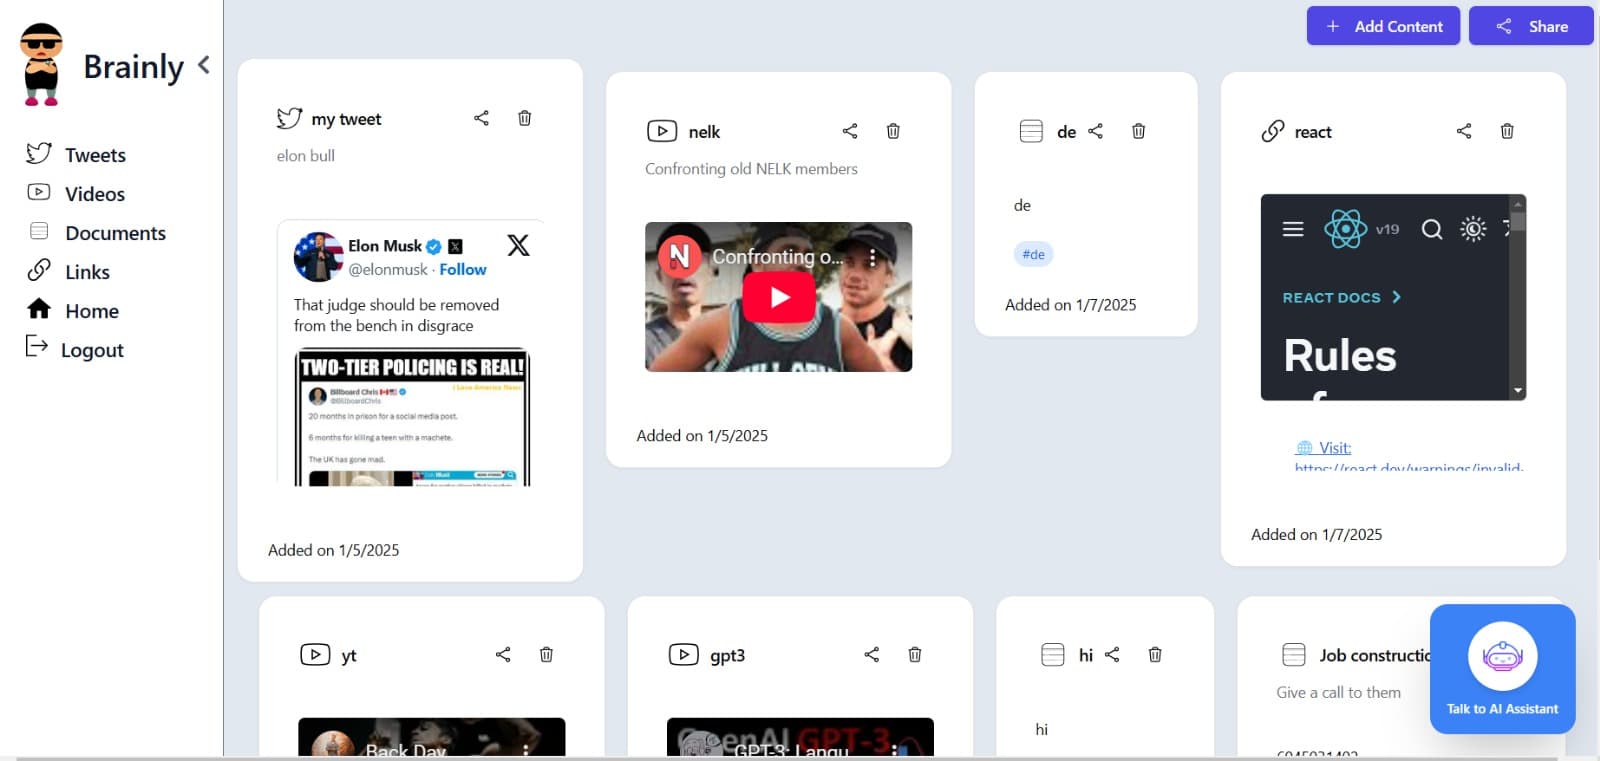1600x761 pixels.
Task: Delete the 'my tweet' card
Action: (x=524, y=118)
